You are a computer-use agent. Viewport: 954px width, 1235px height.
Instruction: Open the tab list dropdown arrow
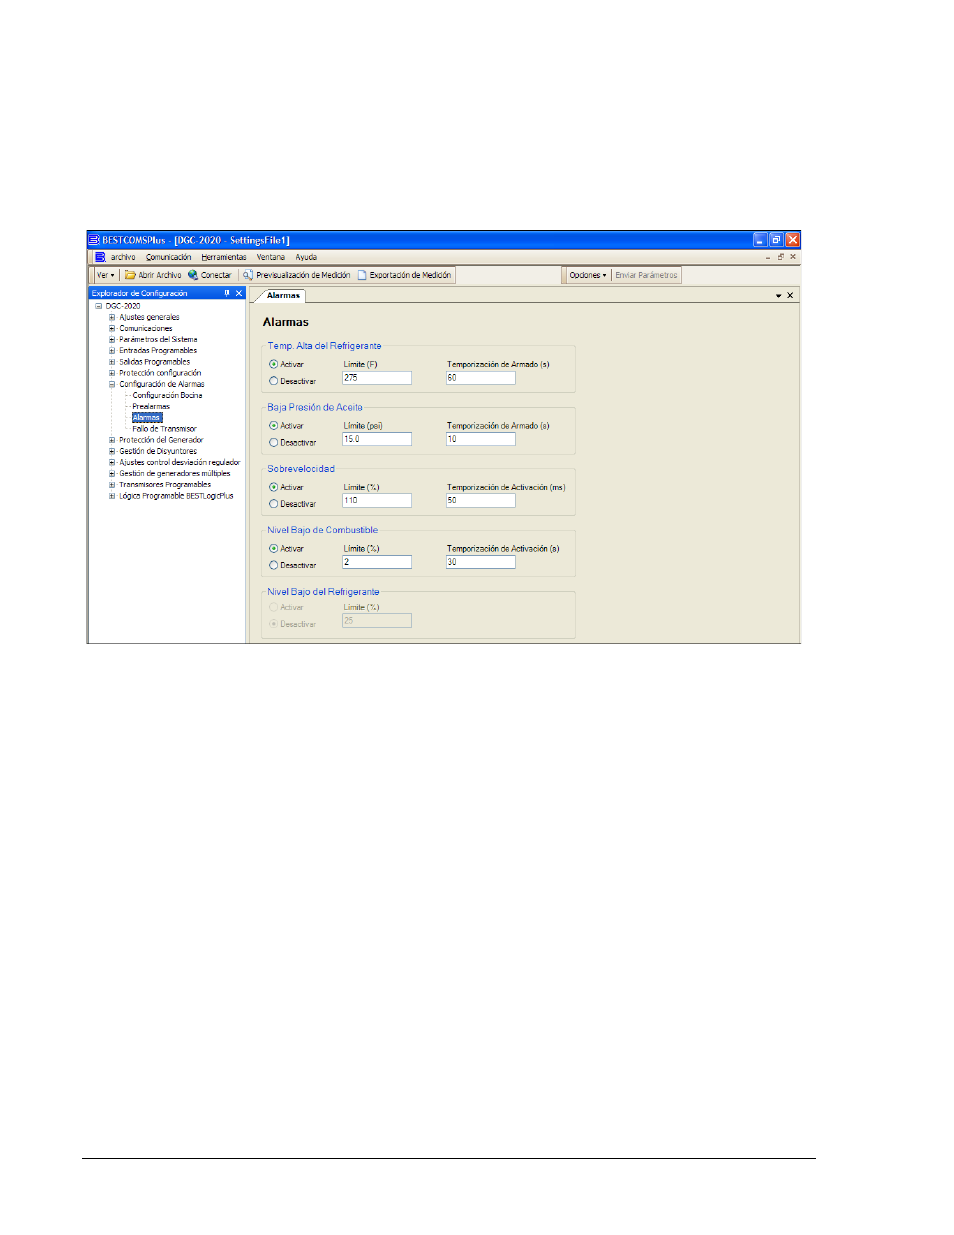coord(778,296)
